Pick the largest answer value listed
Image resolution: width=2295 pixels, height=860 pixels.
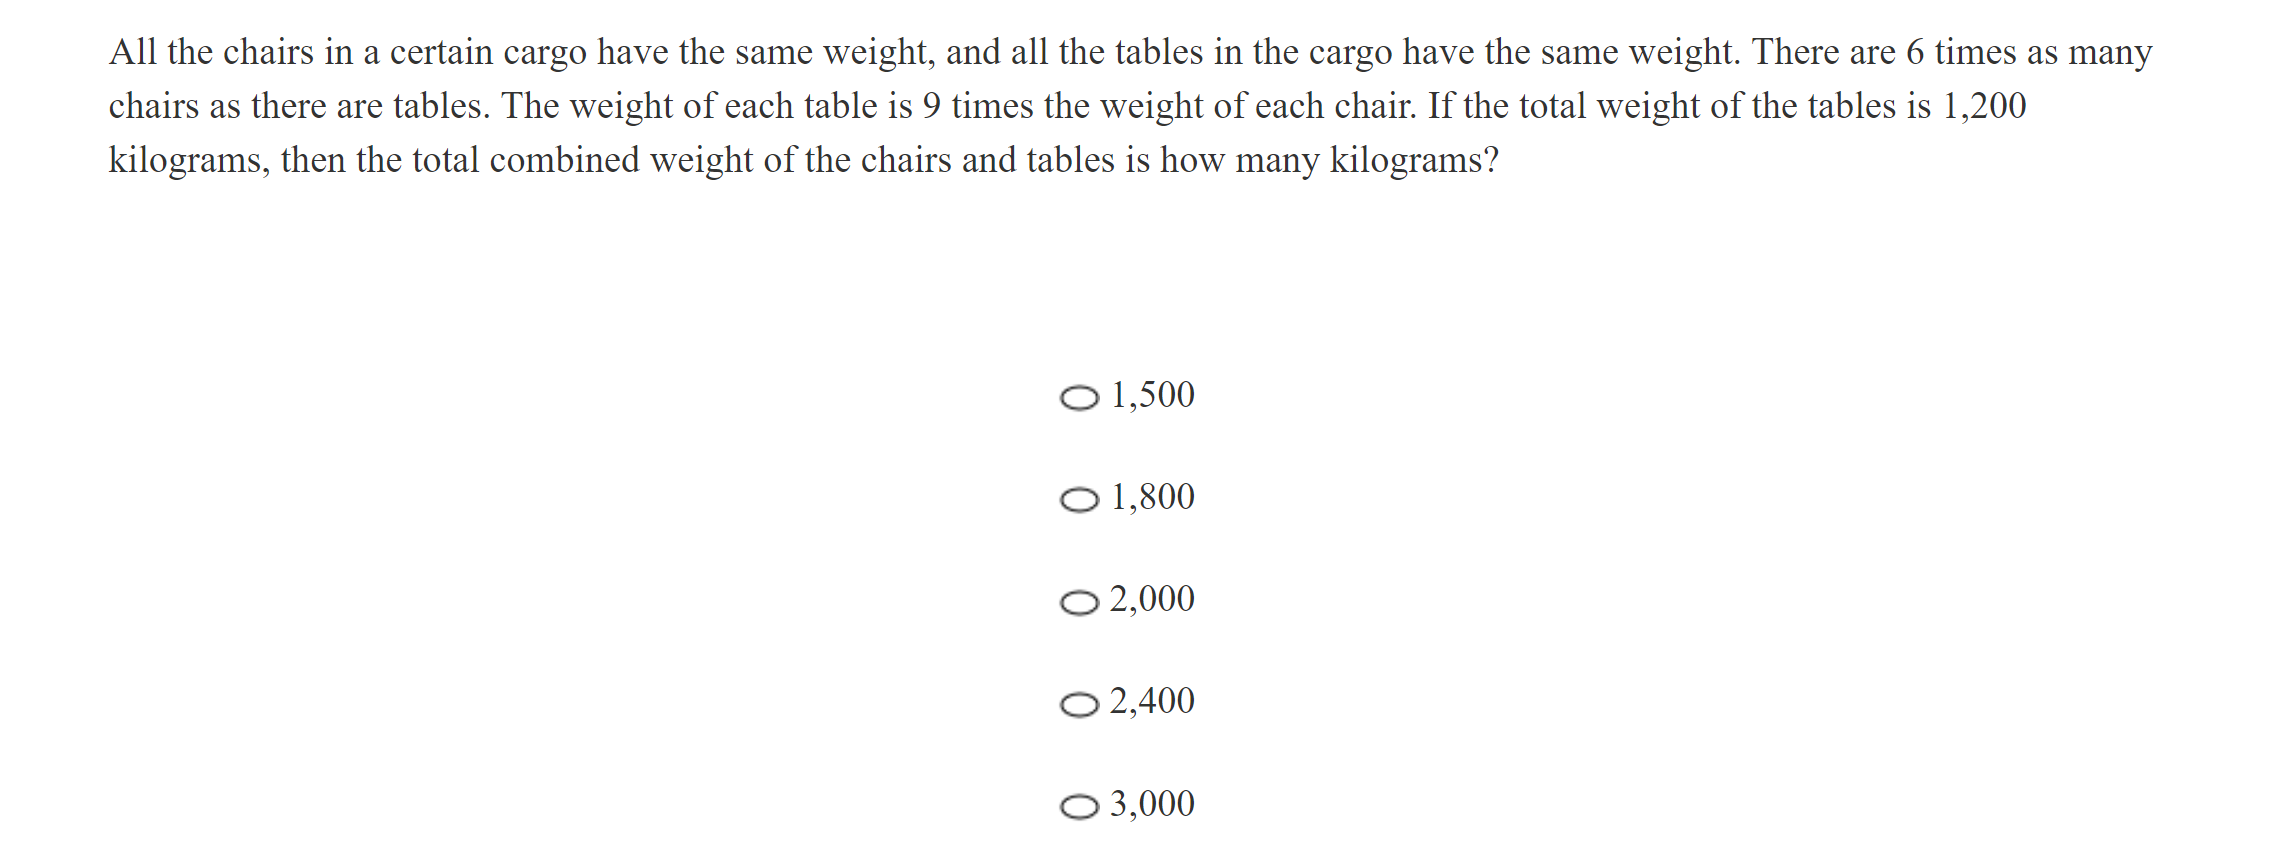[x=1080, y=806]
